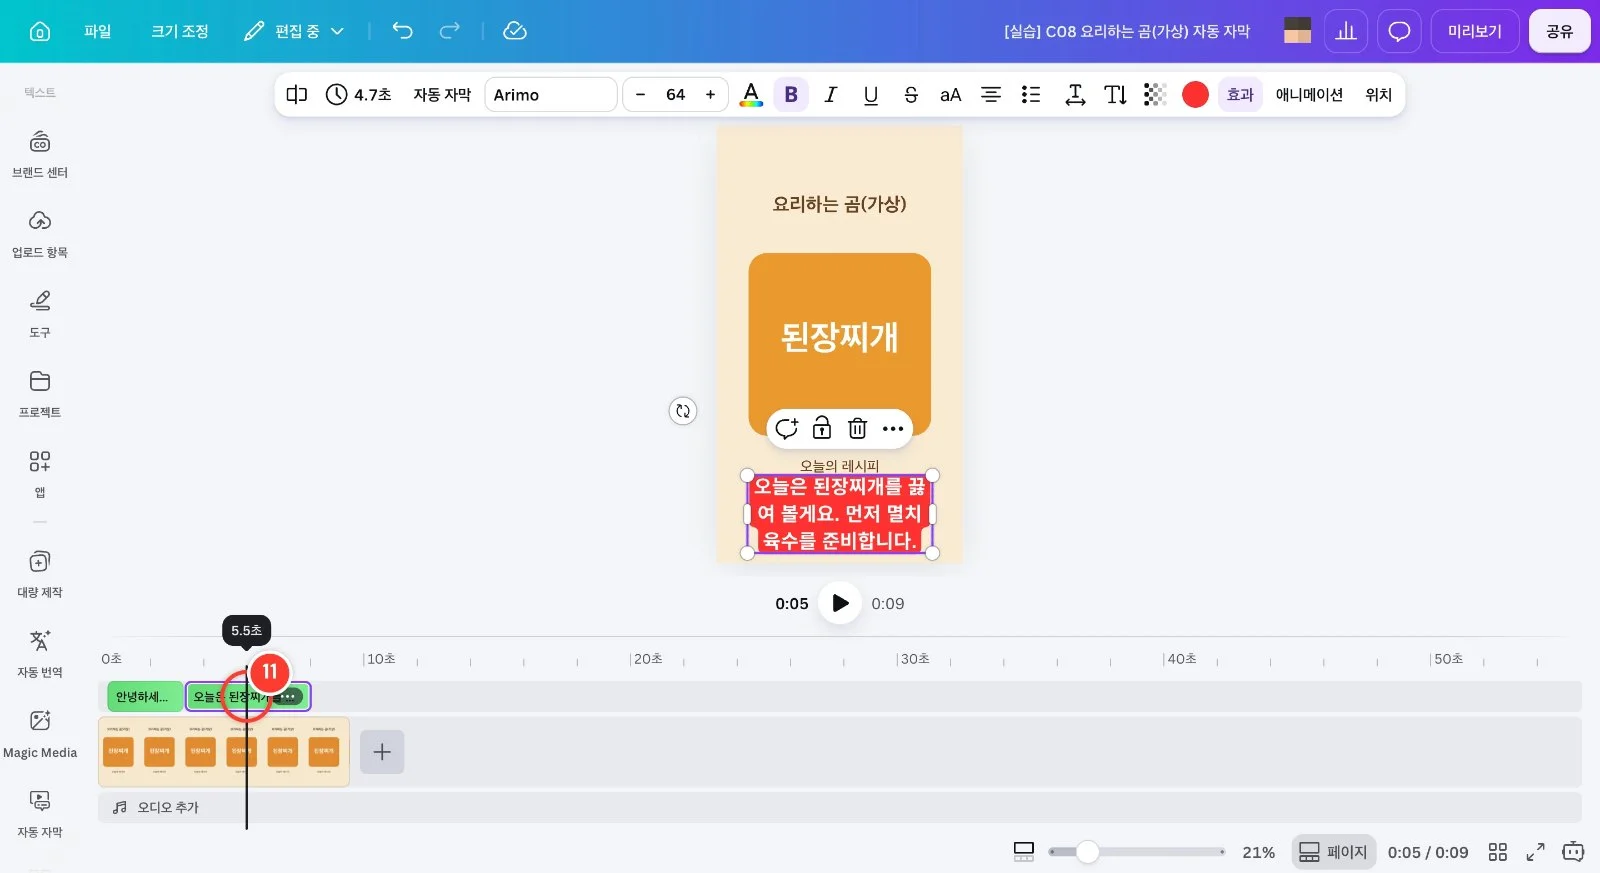The width and height of the screenshot is (1600, 873).
Task: Toggle bold formatting
Action: [x=791, y=94]
